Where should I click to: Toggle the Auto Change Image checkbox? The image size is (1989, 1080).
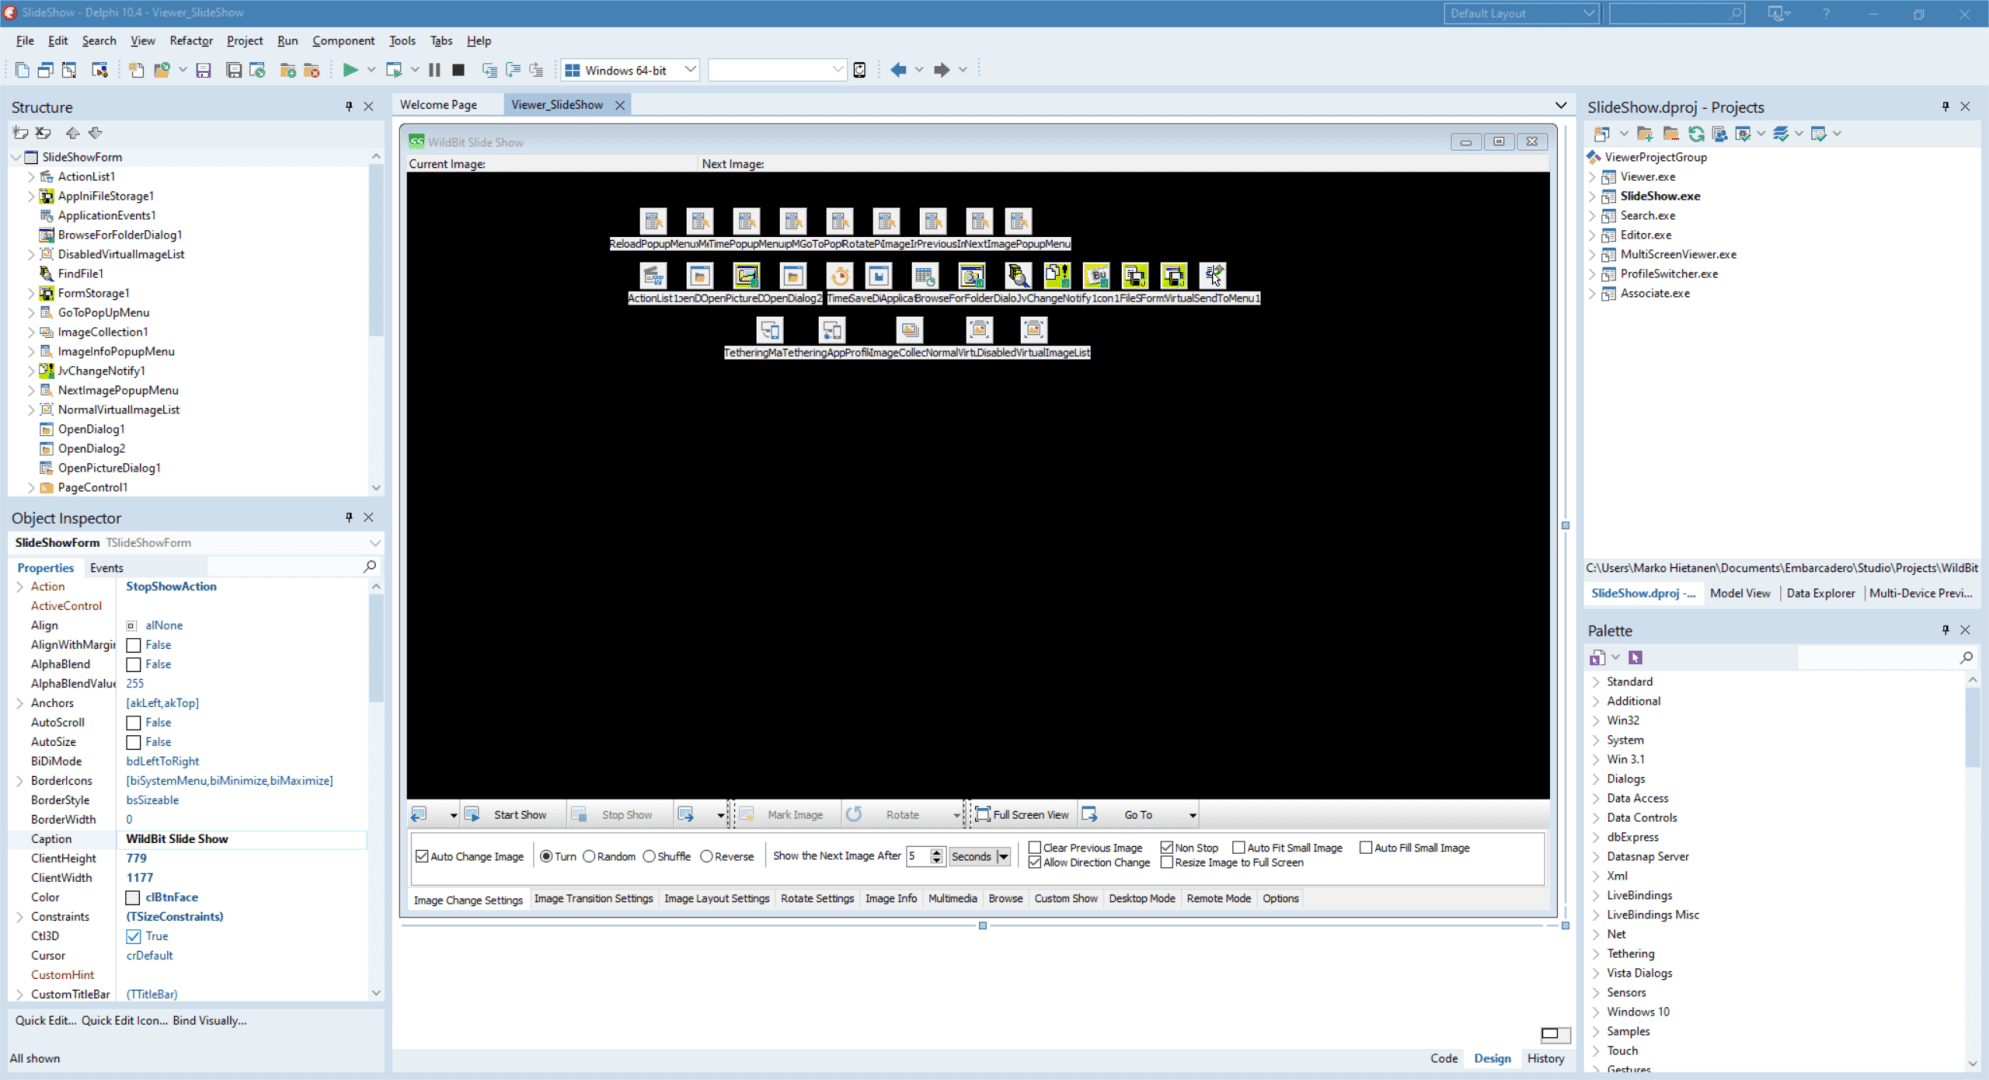[422, 857]
